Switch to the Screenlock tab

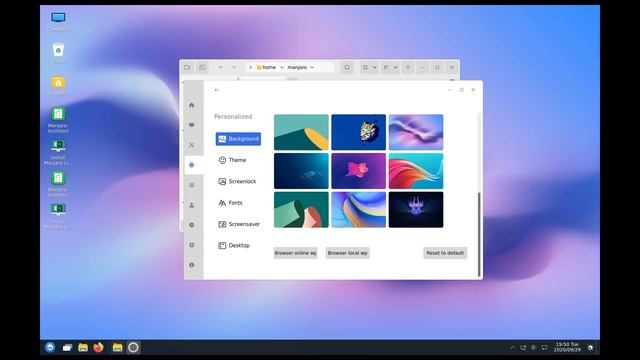point(237,181)
